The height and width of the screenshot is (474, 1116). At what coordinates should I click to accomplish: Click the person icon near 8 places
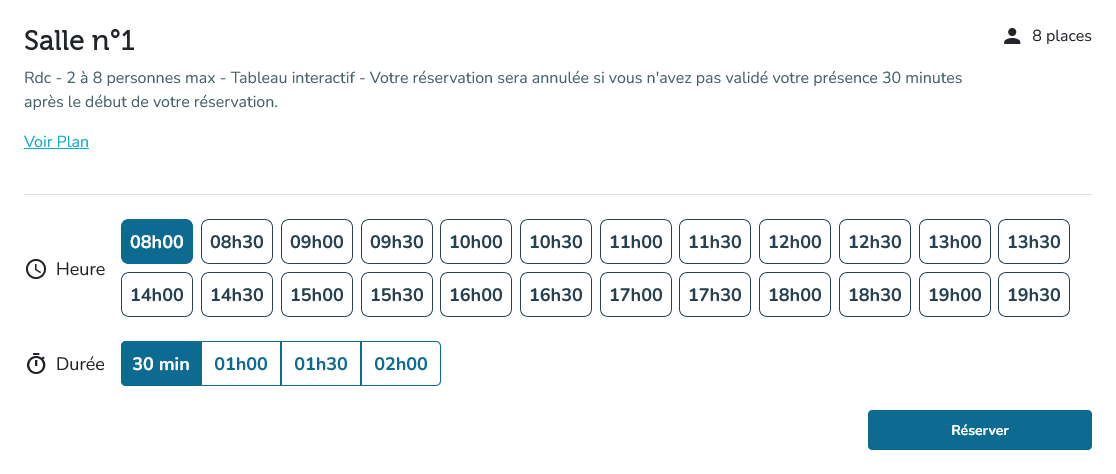click(x=1012, y=36)
